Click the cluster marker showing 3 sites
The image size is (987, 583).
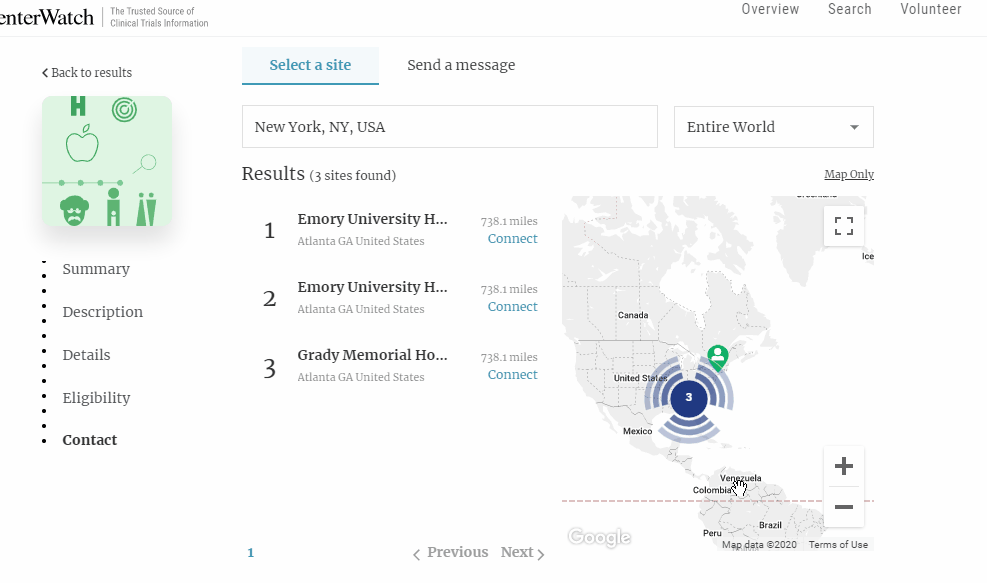[688, 398]
